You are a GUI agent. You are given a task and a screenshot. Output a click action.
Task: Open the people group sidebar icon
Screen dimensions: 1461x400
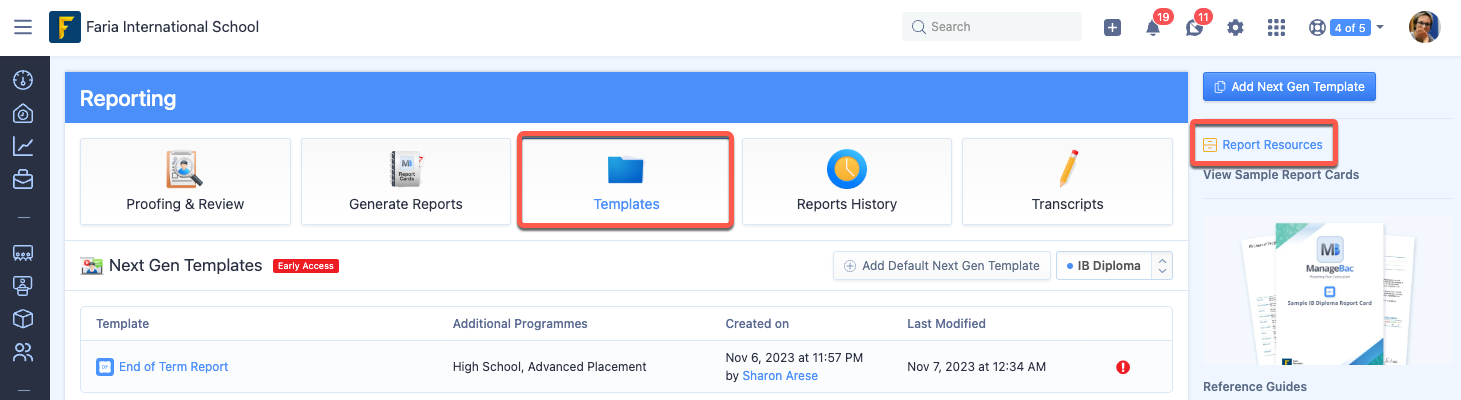(23, 352)
